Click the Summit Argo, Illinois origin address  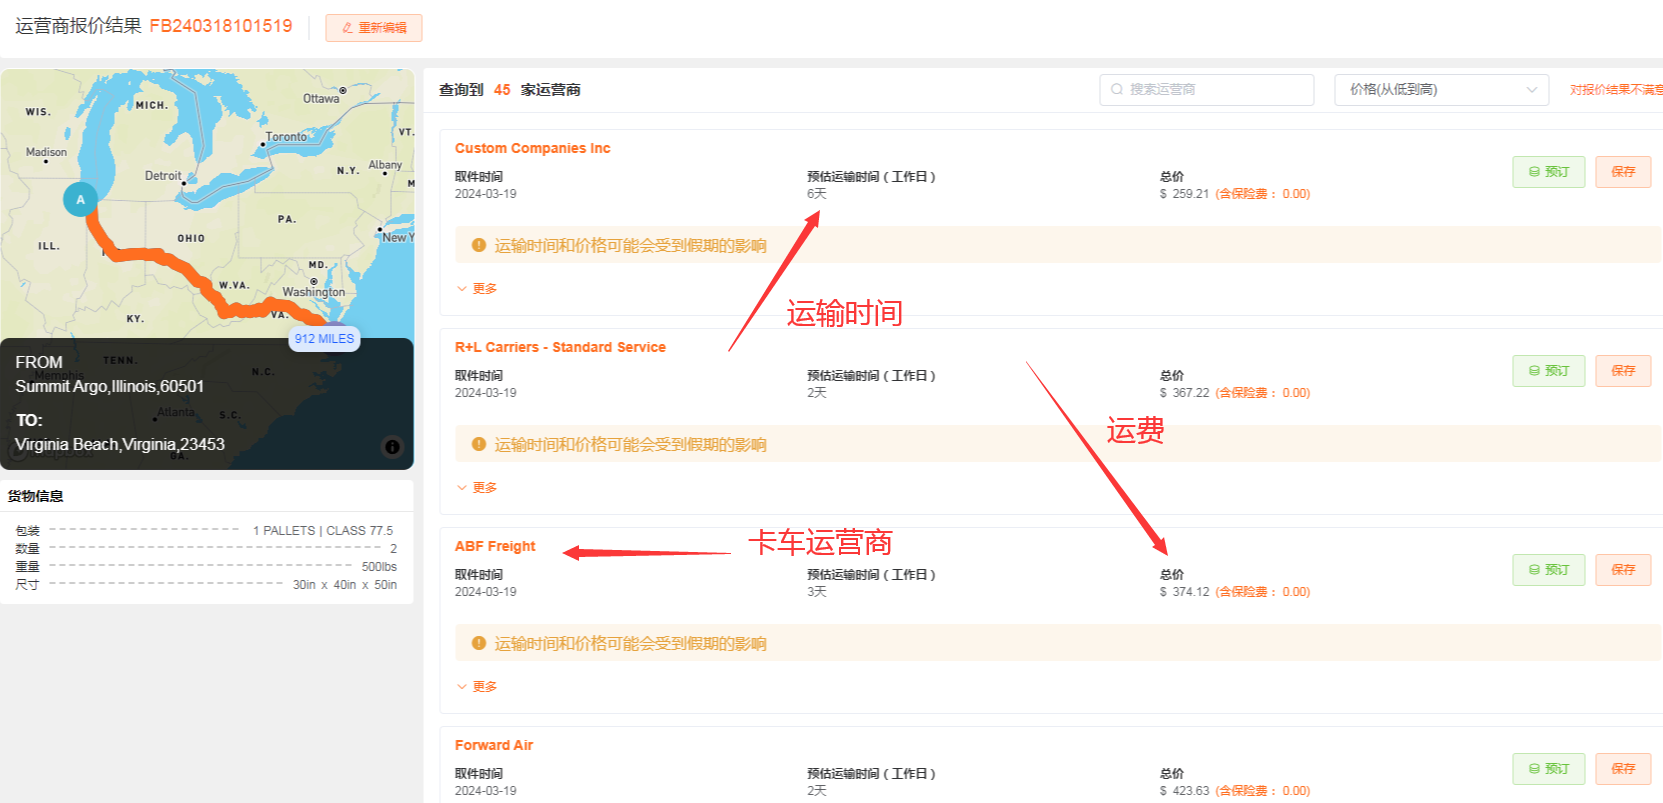point(109,386)
